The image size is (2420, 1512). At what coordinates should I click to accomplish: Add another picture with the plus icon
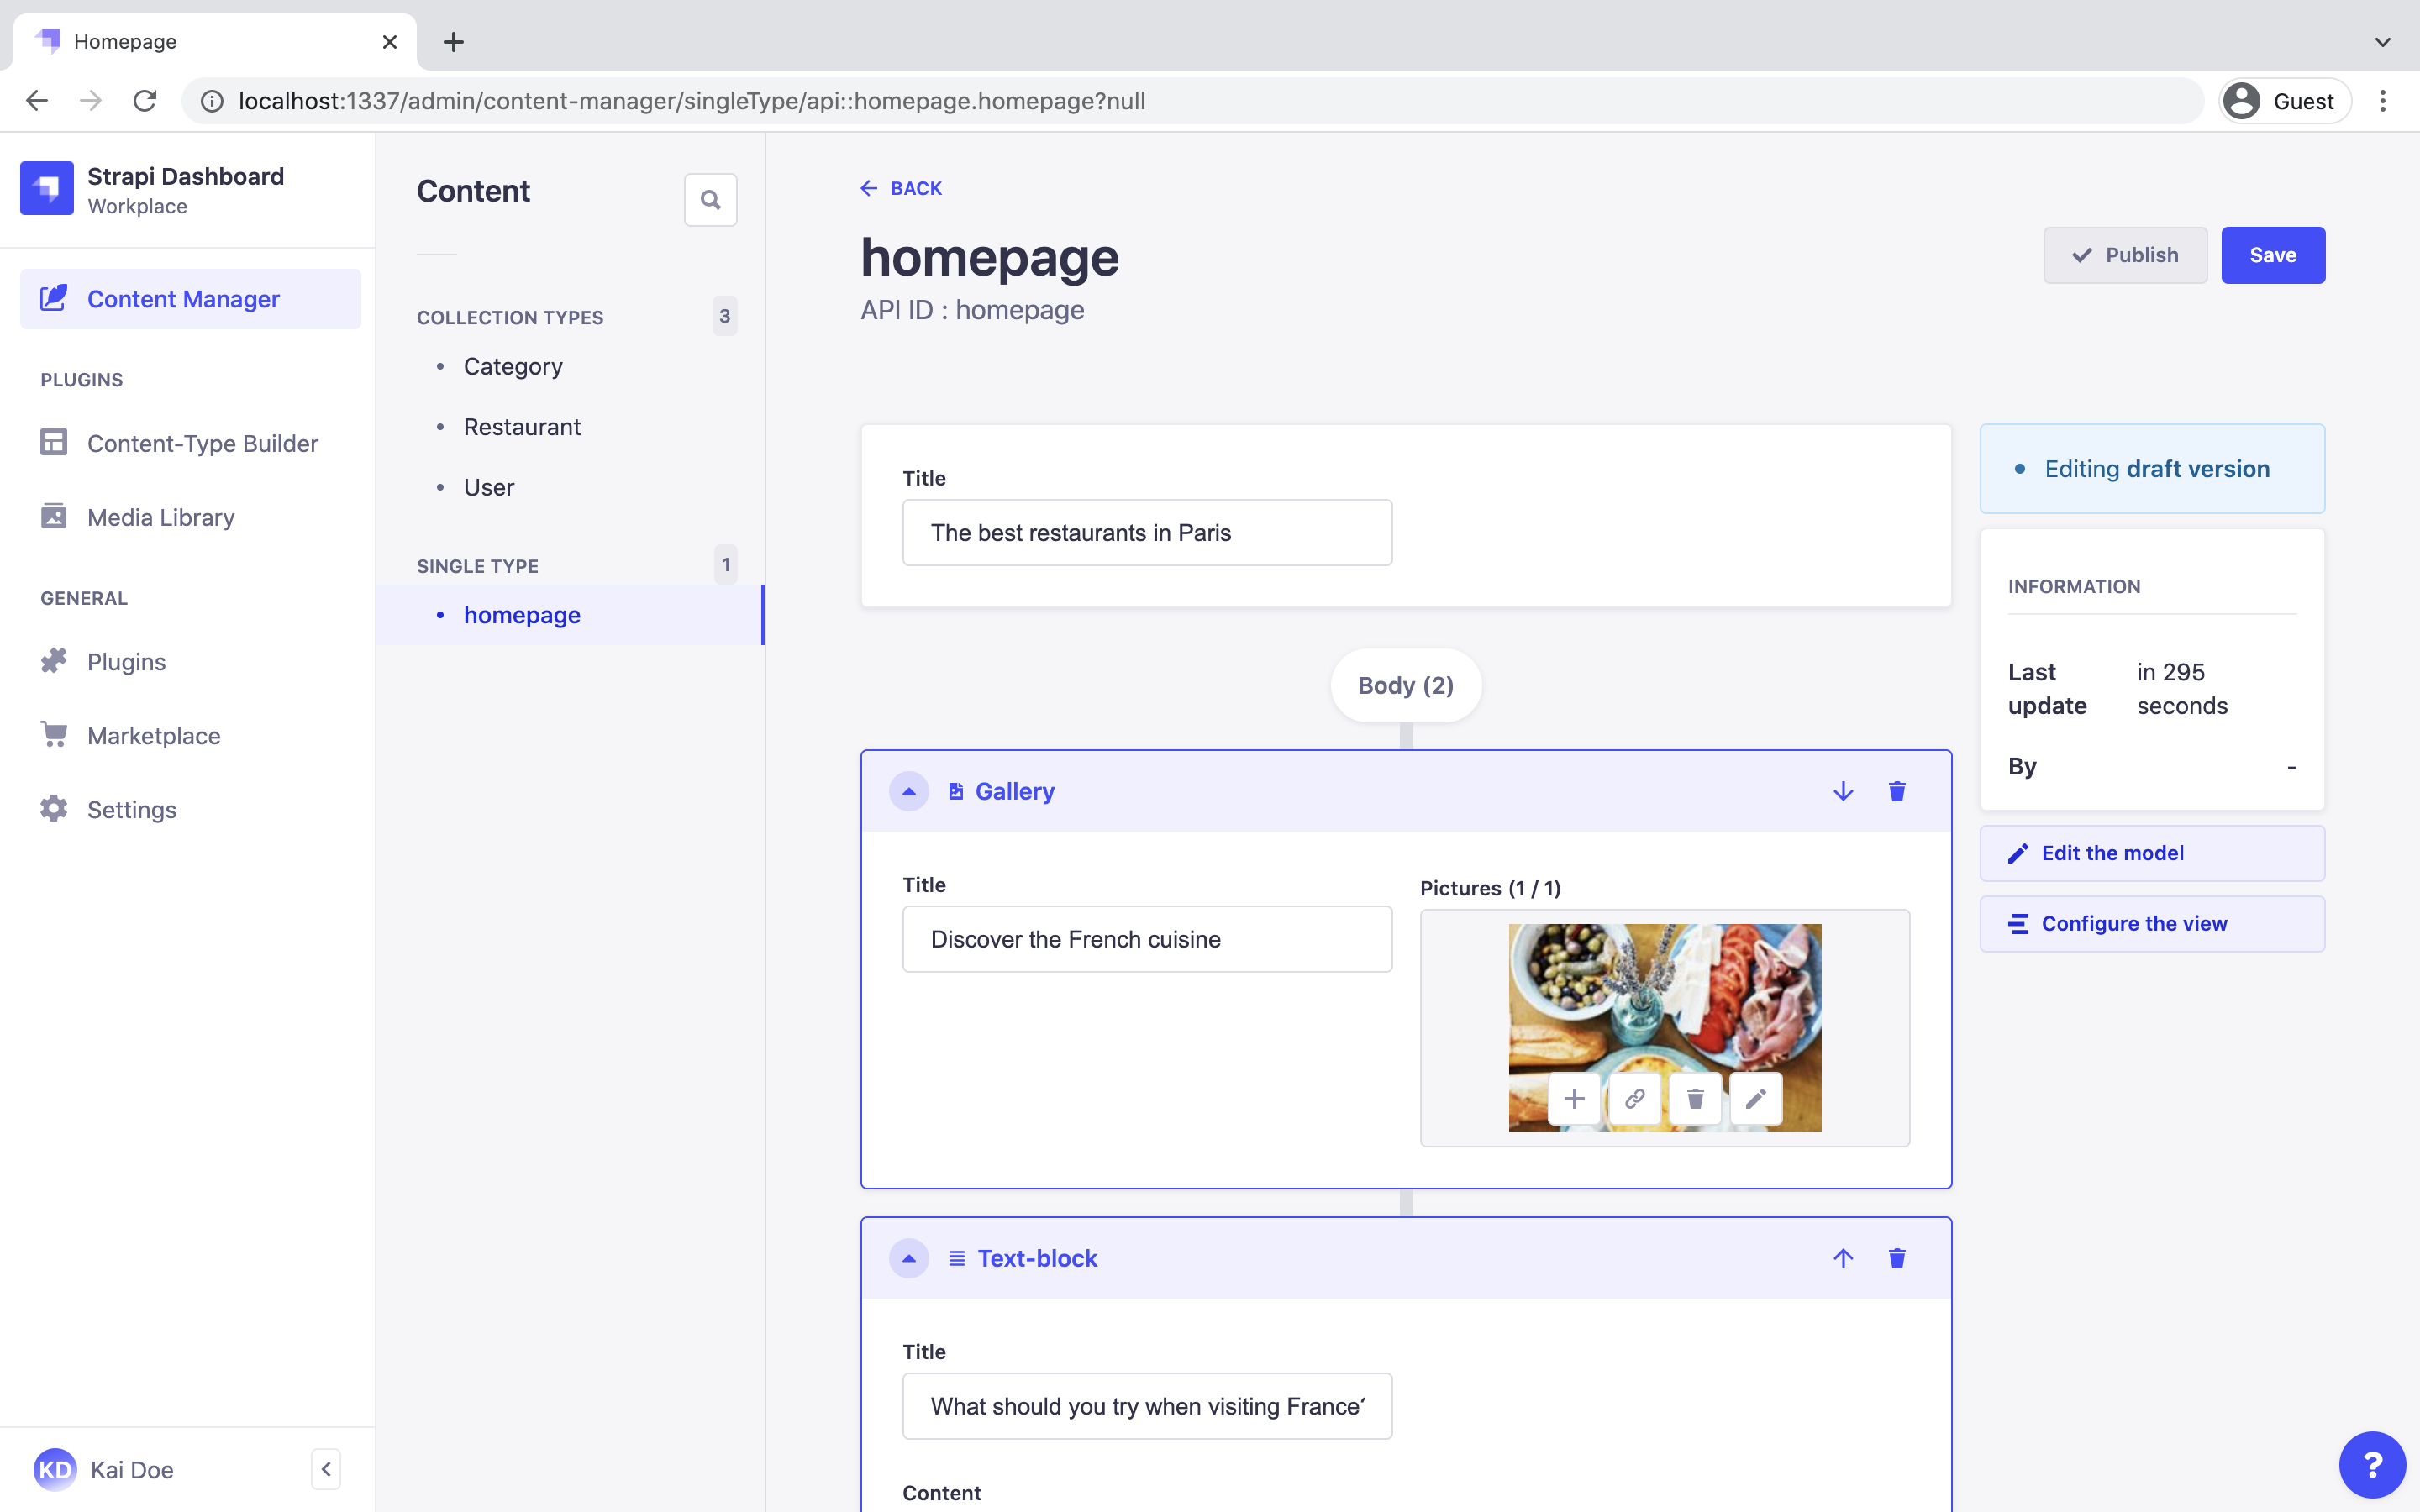1574,1098
